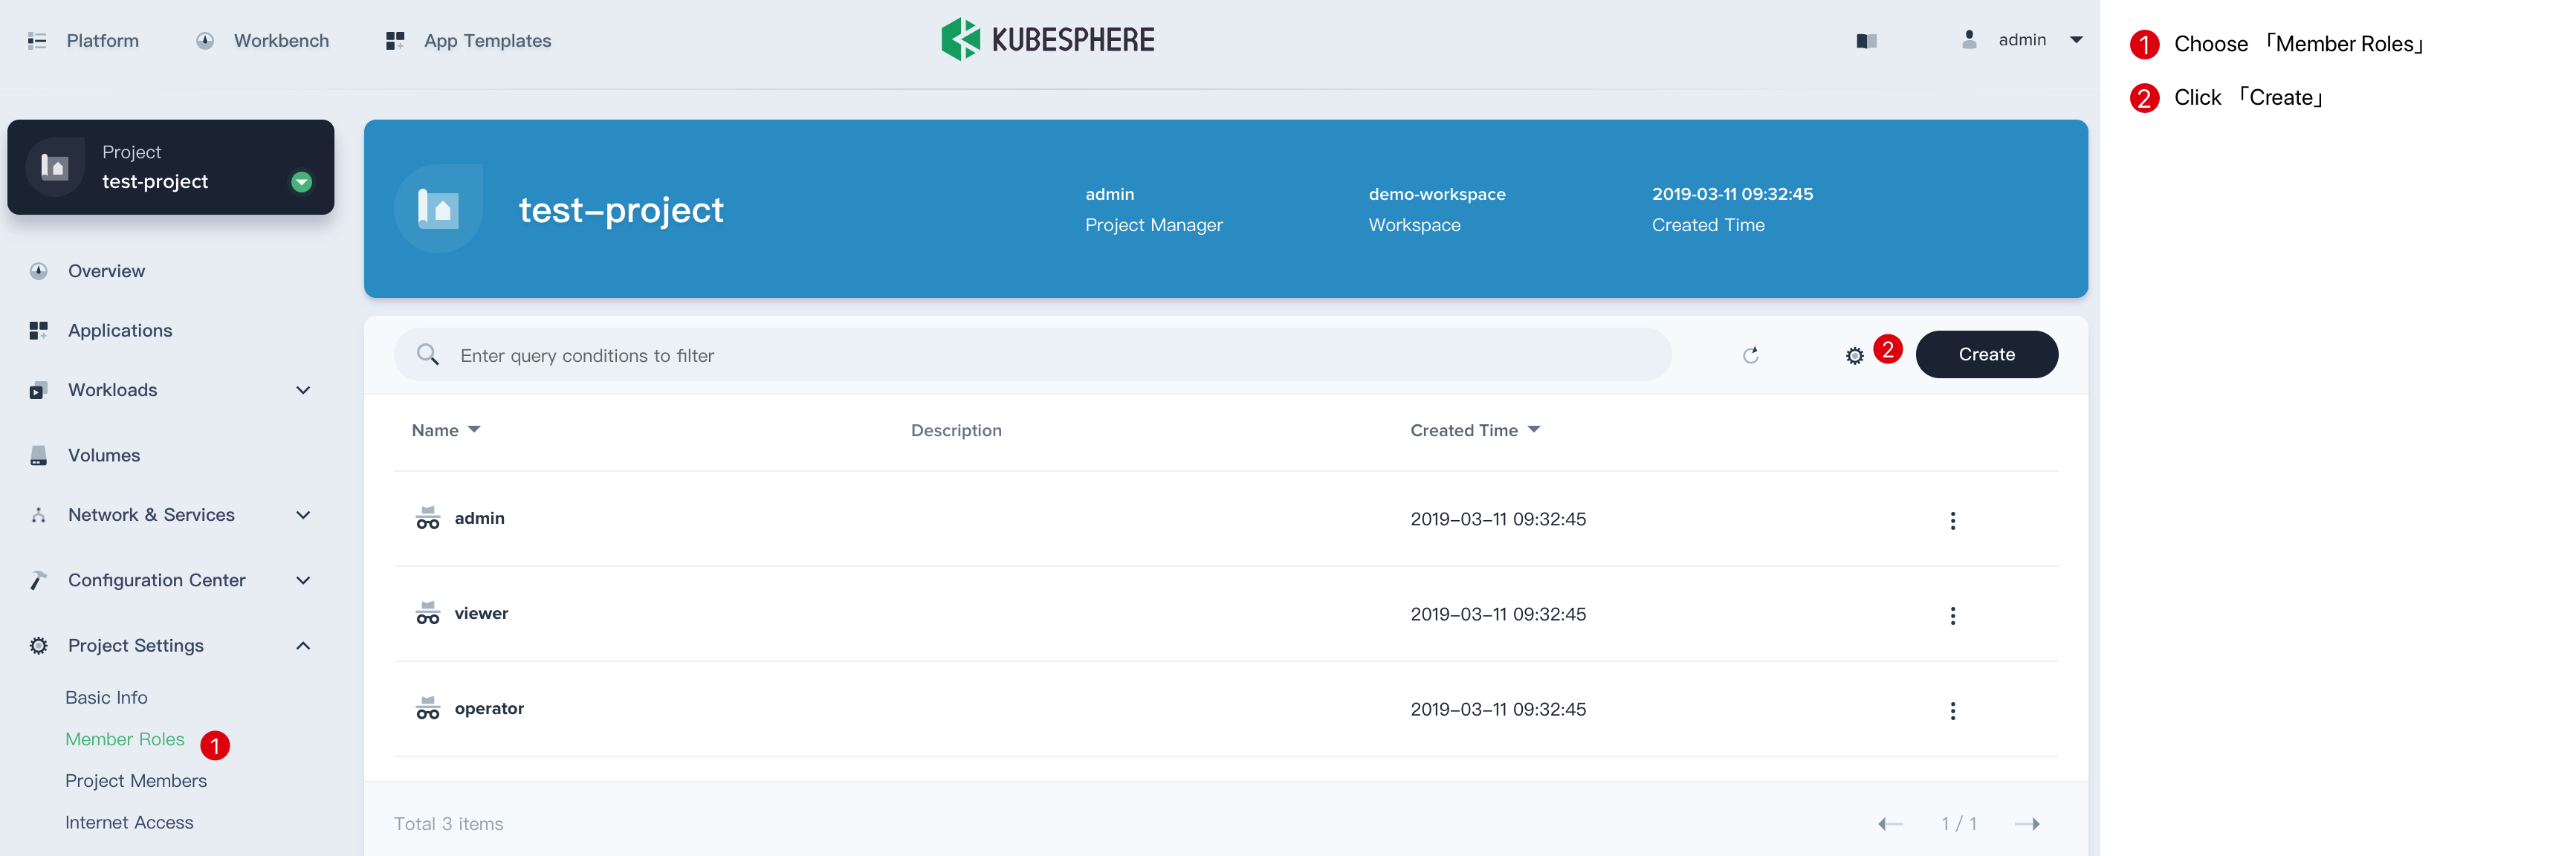Open Internet Access submenu

[129, 823]
